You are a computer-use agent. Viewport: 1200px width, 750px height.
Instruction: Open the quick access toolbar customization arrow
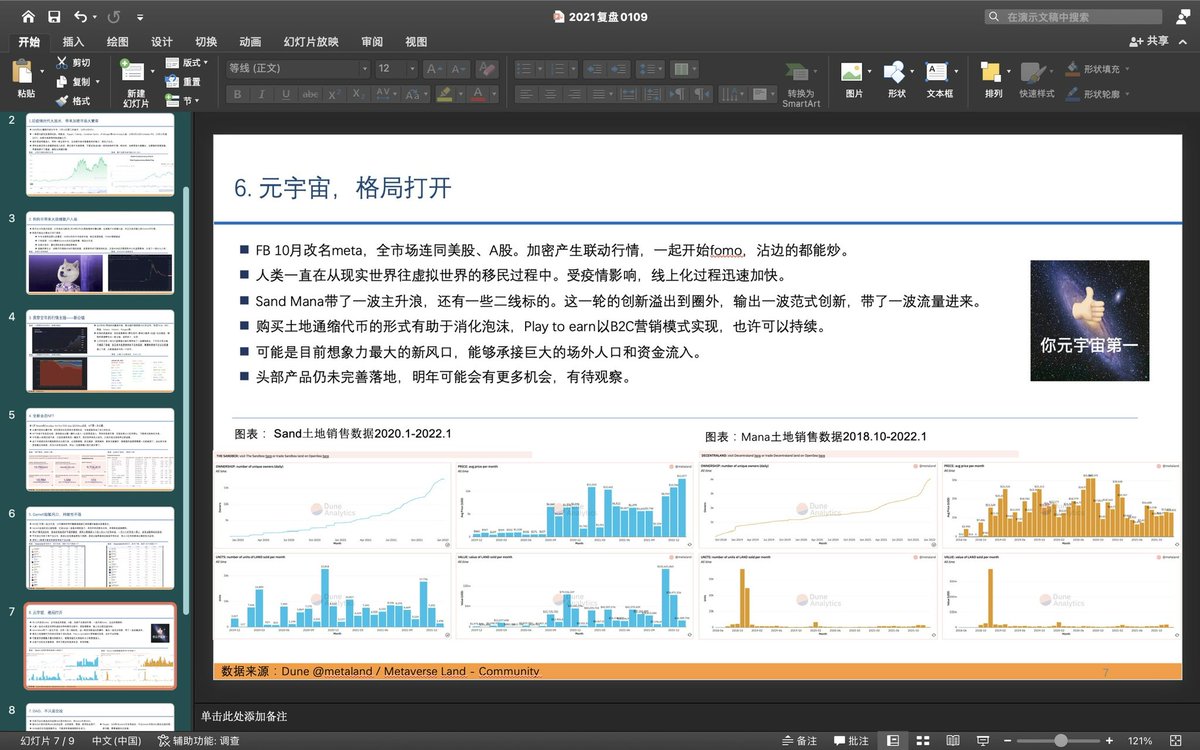pos(140,18)
